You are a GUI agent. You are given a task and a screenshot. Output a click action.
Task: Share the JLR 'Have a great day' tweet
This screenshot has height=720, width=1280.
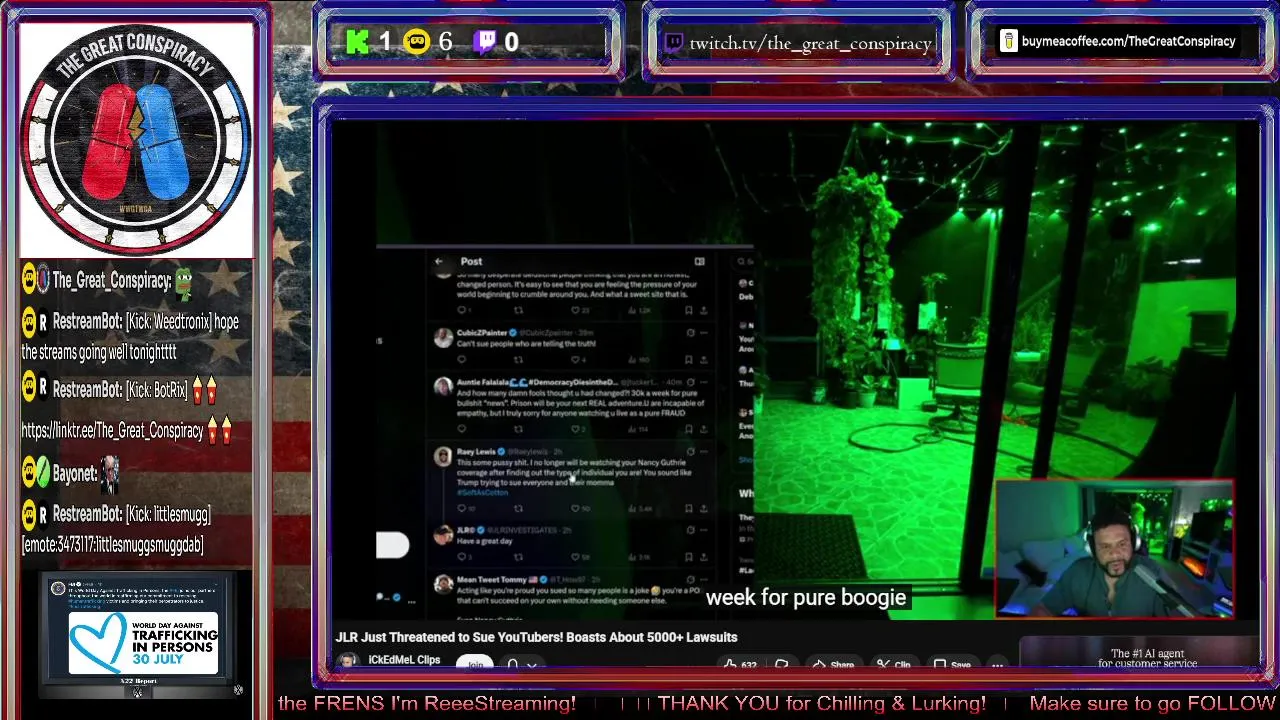point(704,557)
